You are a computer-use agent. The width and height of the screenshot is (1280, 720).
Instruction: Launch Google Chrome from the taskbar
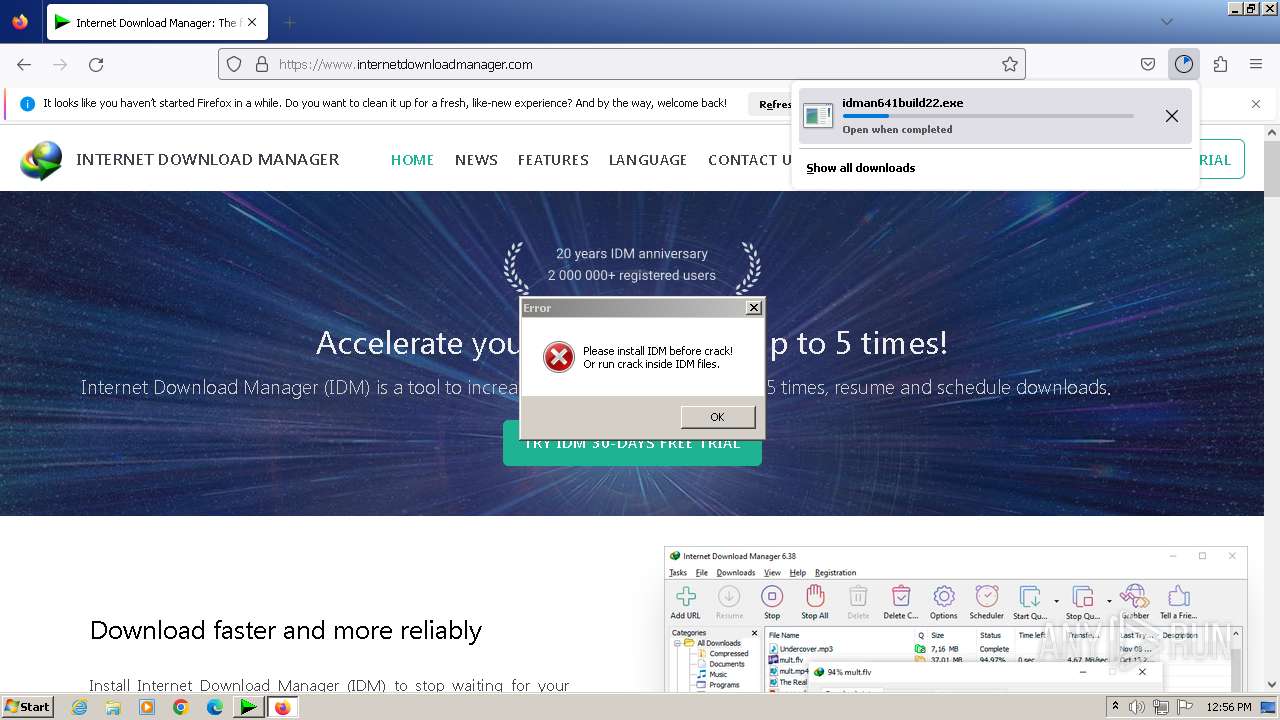(181, 707)
